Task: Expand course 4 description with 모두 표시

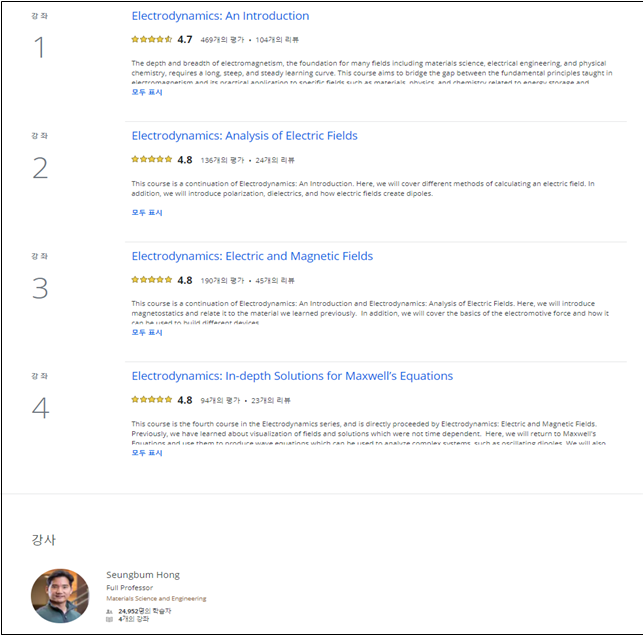Action: click(147, 453)
